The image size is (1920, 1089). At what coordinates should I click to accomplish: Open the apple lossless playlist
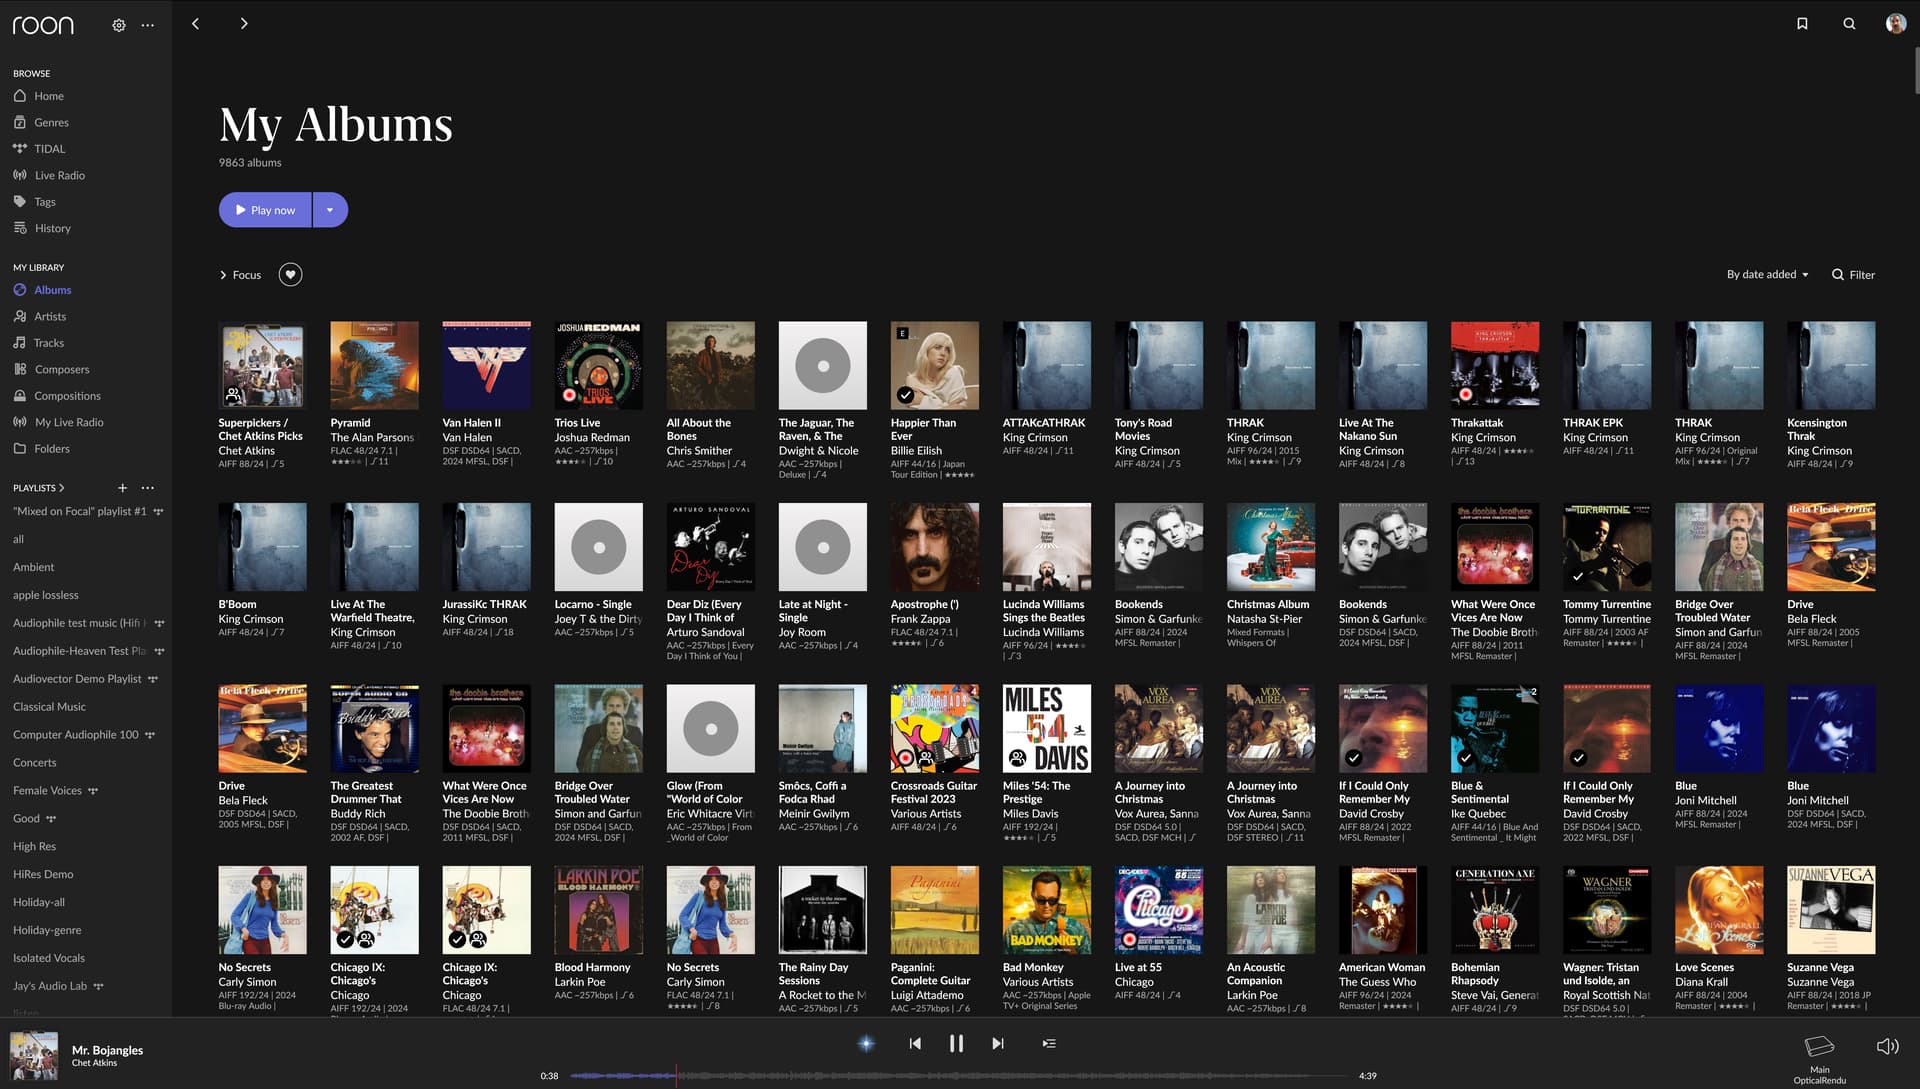(x=45, y=595)
